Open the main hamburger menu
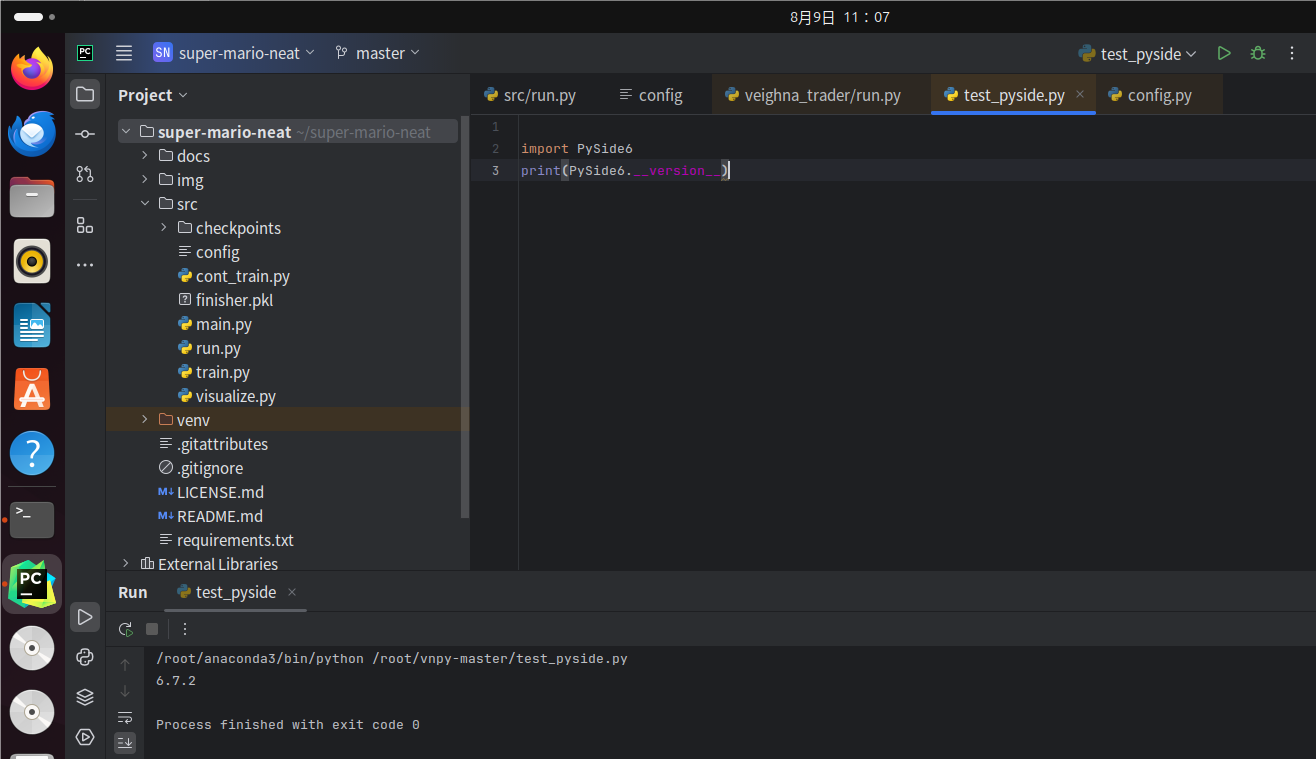Screen dimensions: 1316x759 click(124, 53)
